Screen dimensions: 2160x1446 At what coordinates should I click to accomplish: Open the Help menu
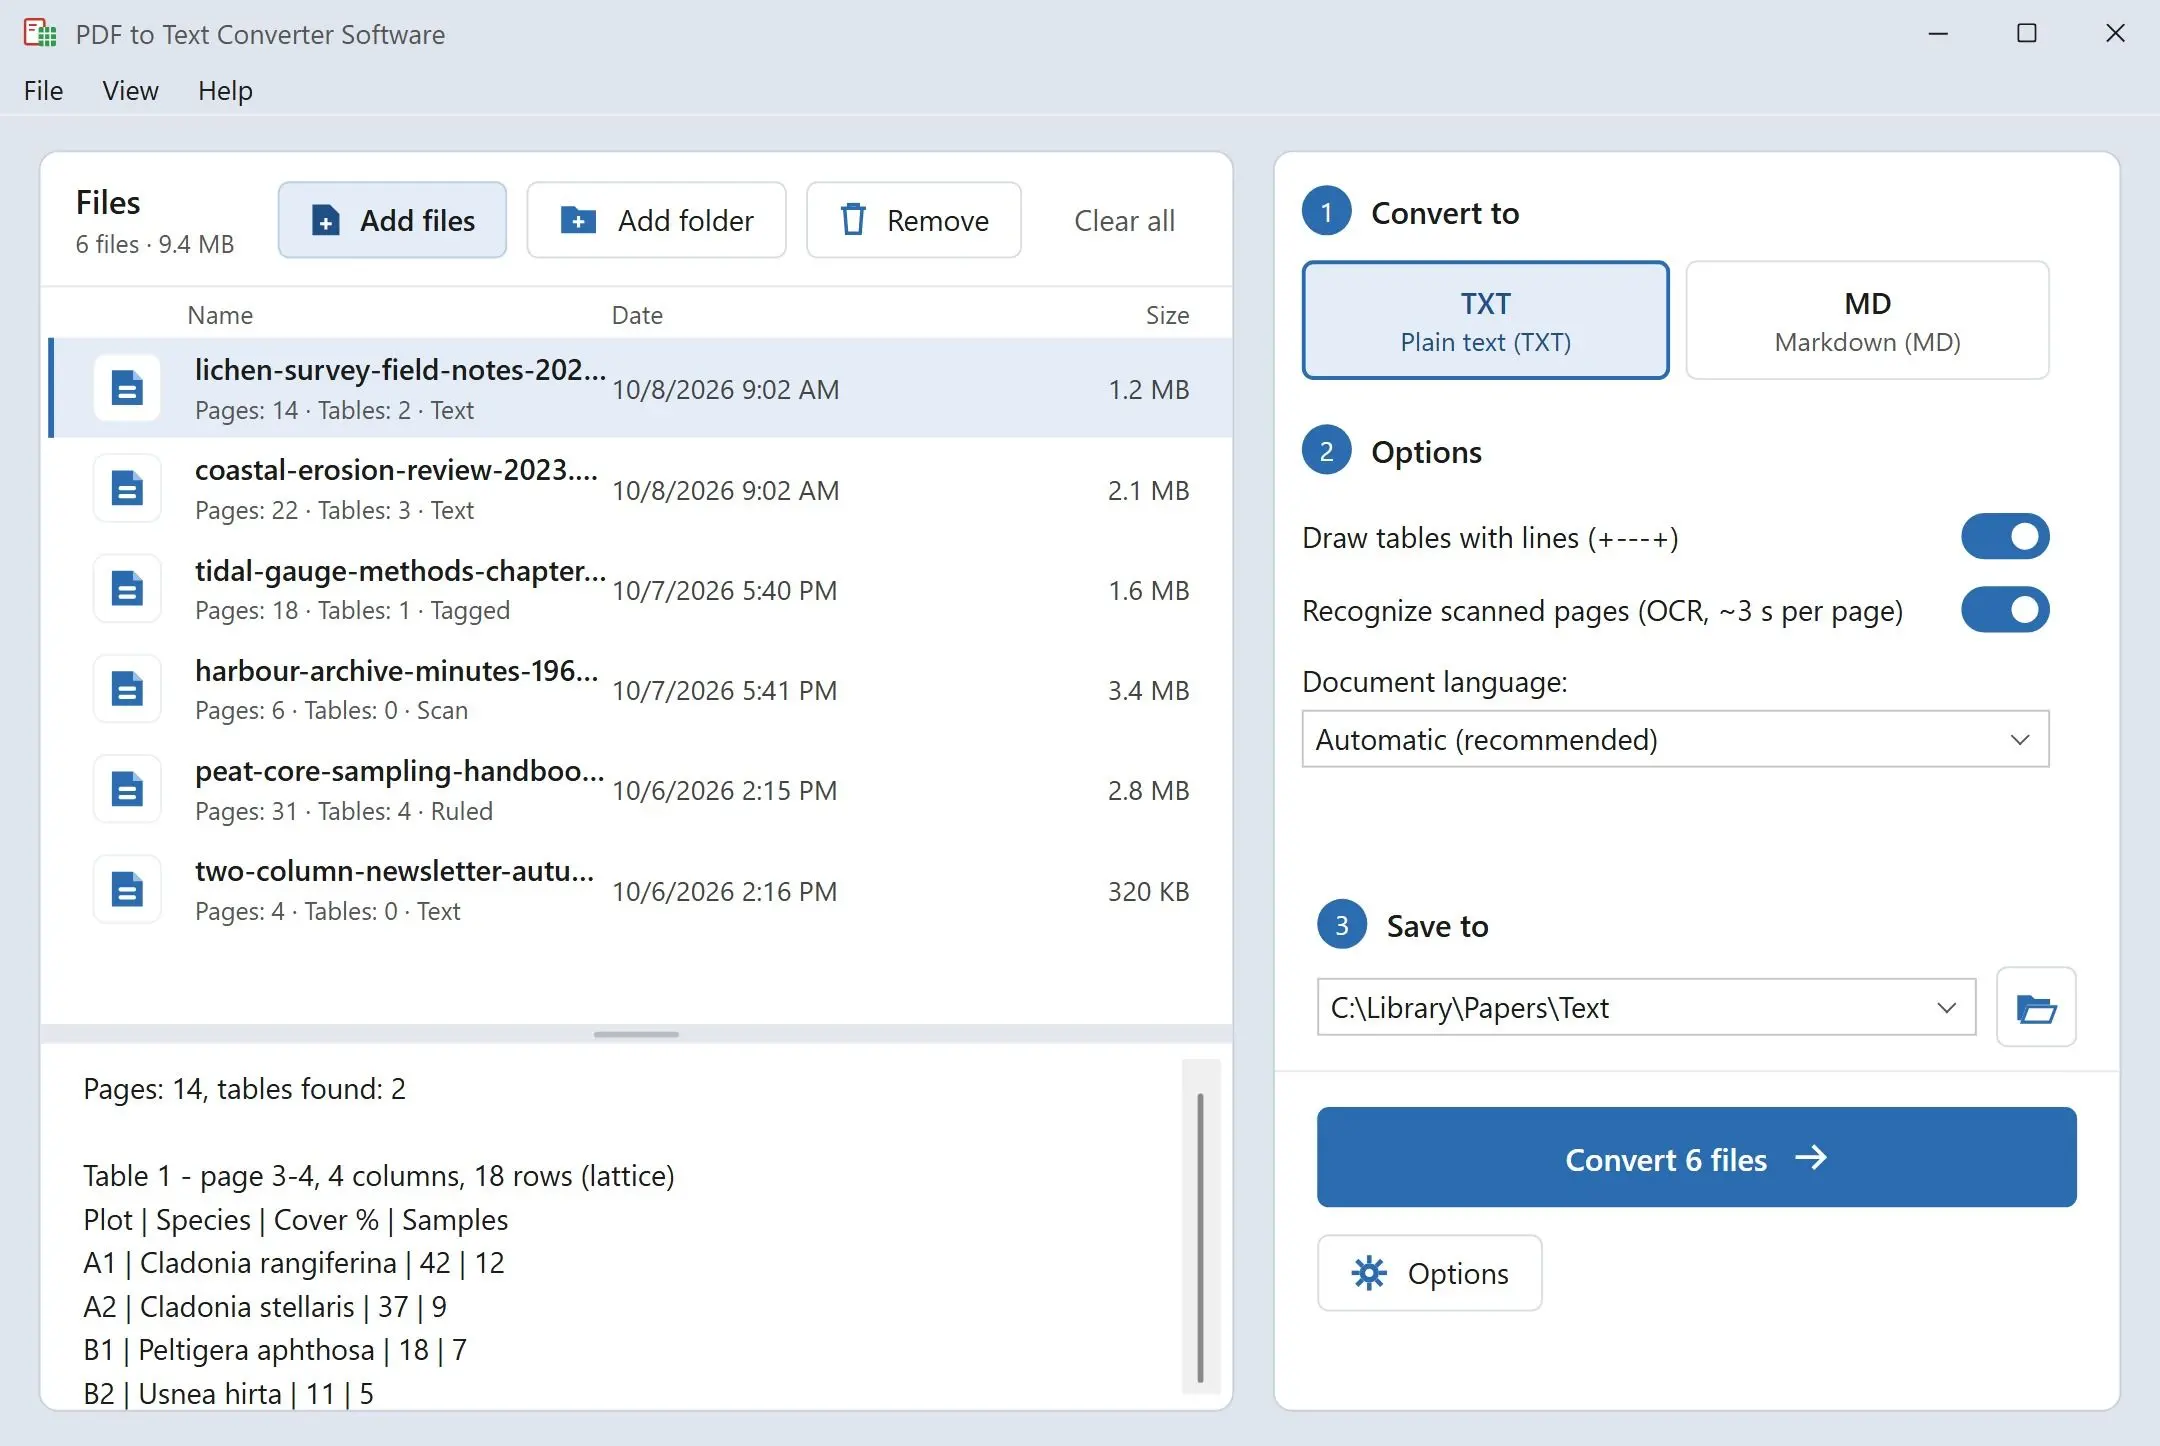click(225, 90)
